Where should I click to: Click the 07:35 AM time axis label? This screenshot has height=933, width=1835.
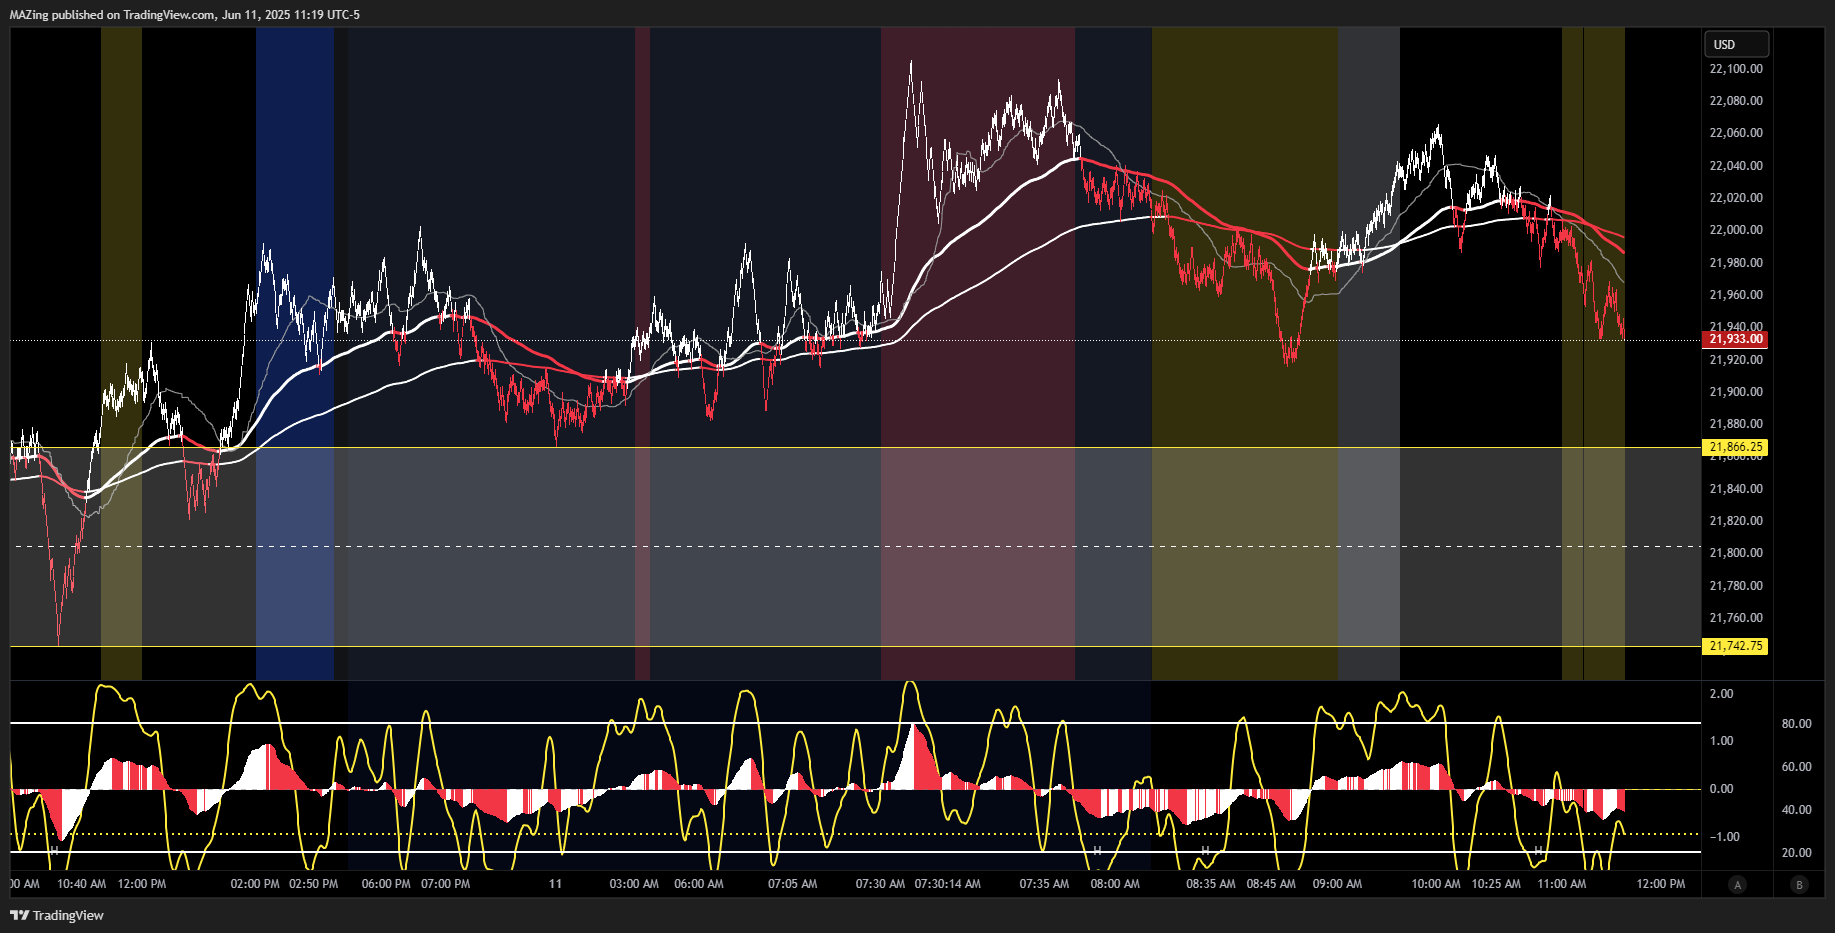click(1044, 884)
